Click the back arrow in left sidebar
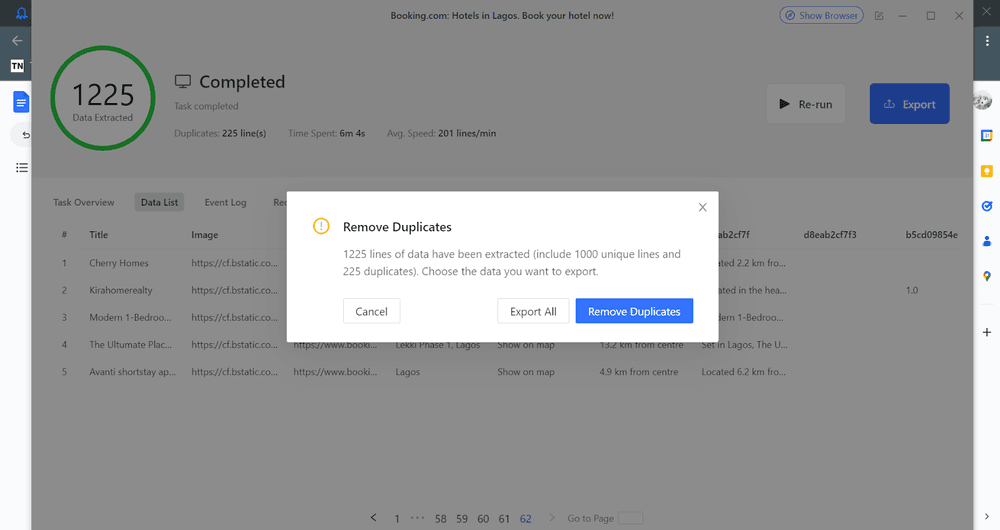 [17, 40]
